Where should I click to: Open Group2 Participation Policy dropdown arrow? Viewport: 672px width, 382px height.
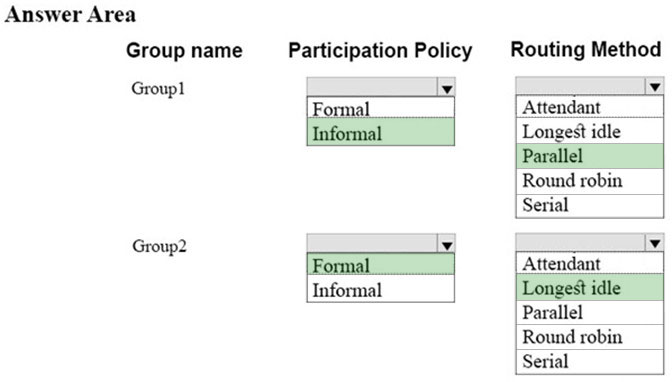(x=447, y=244)
